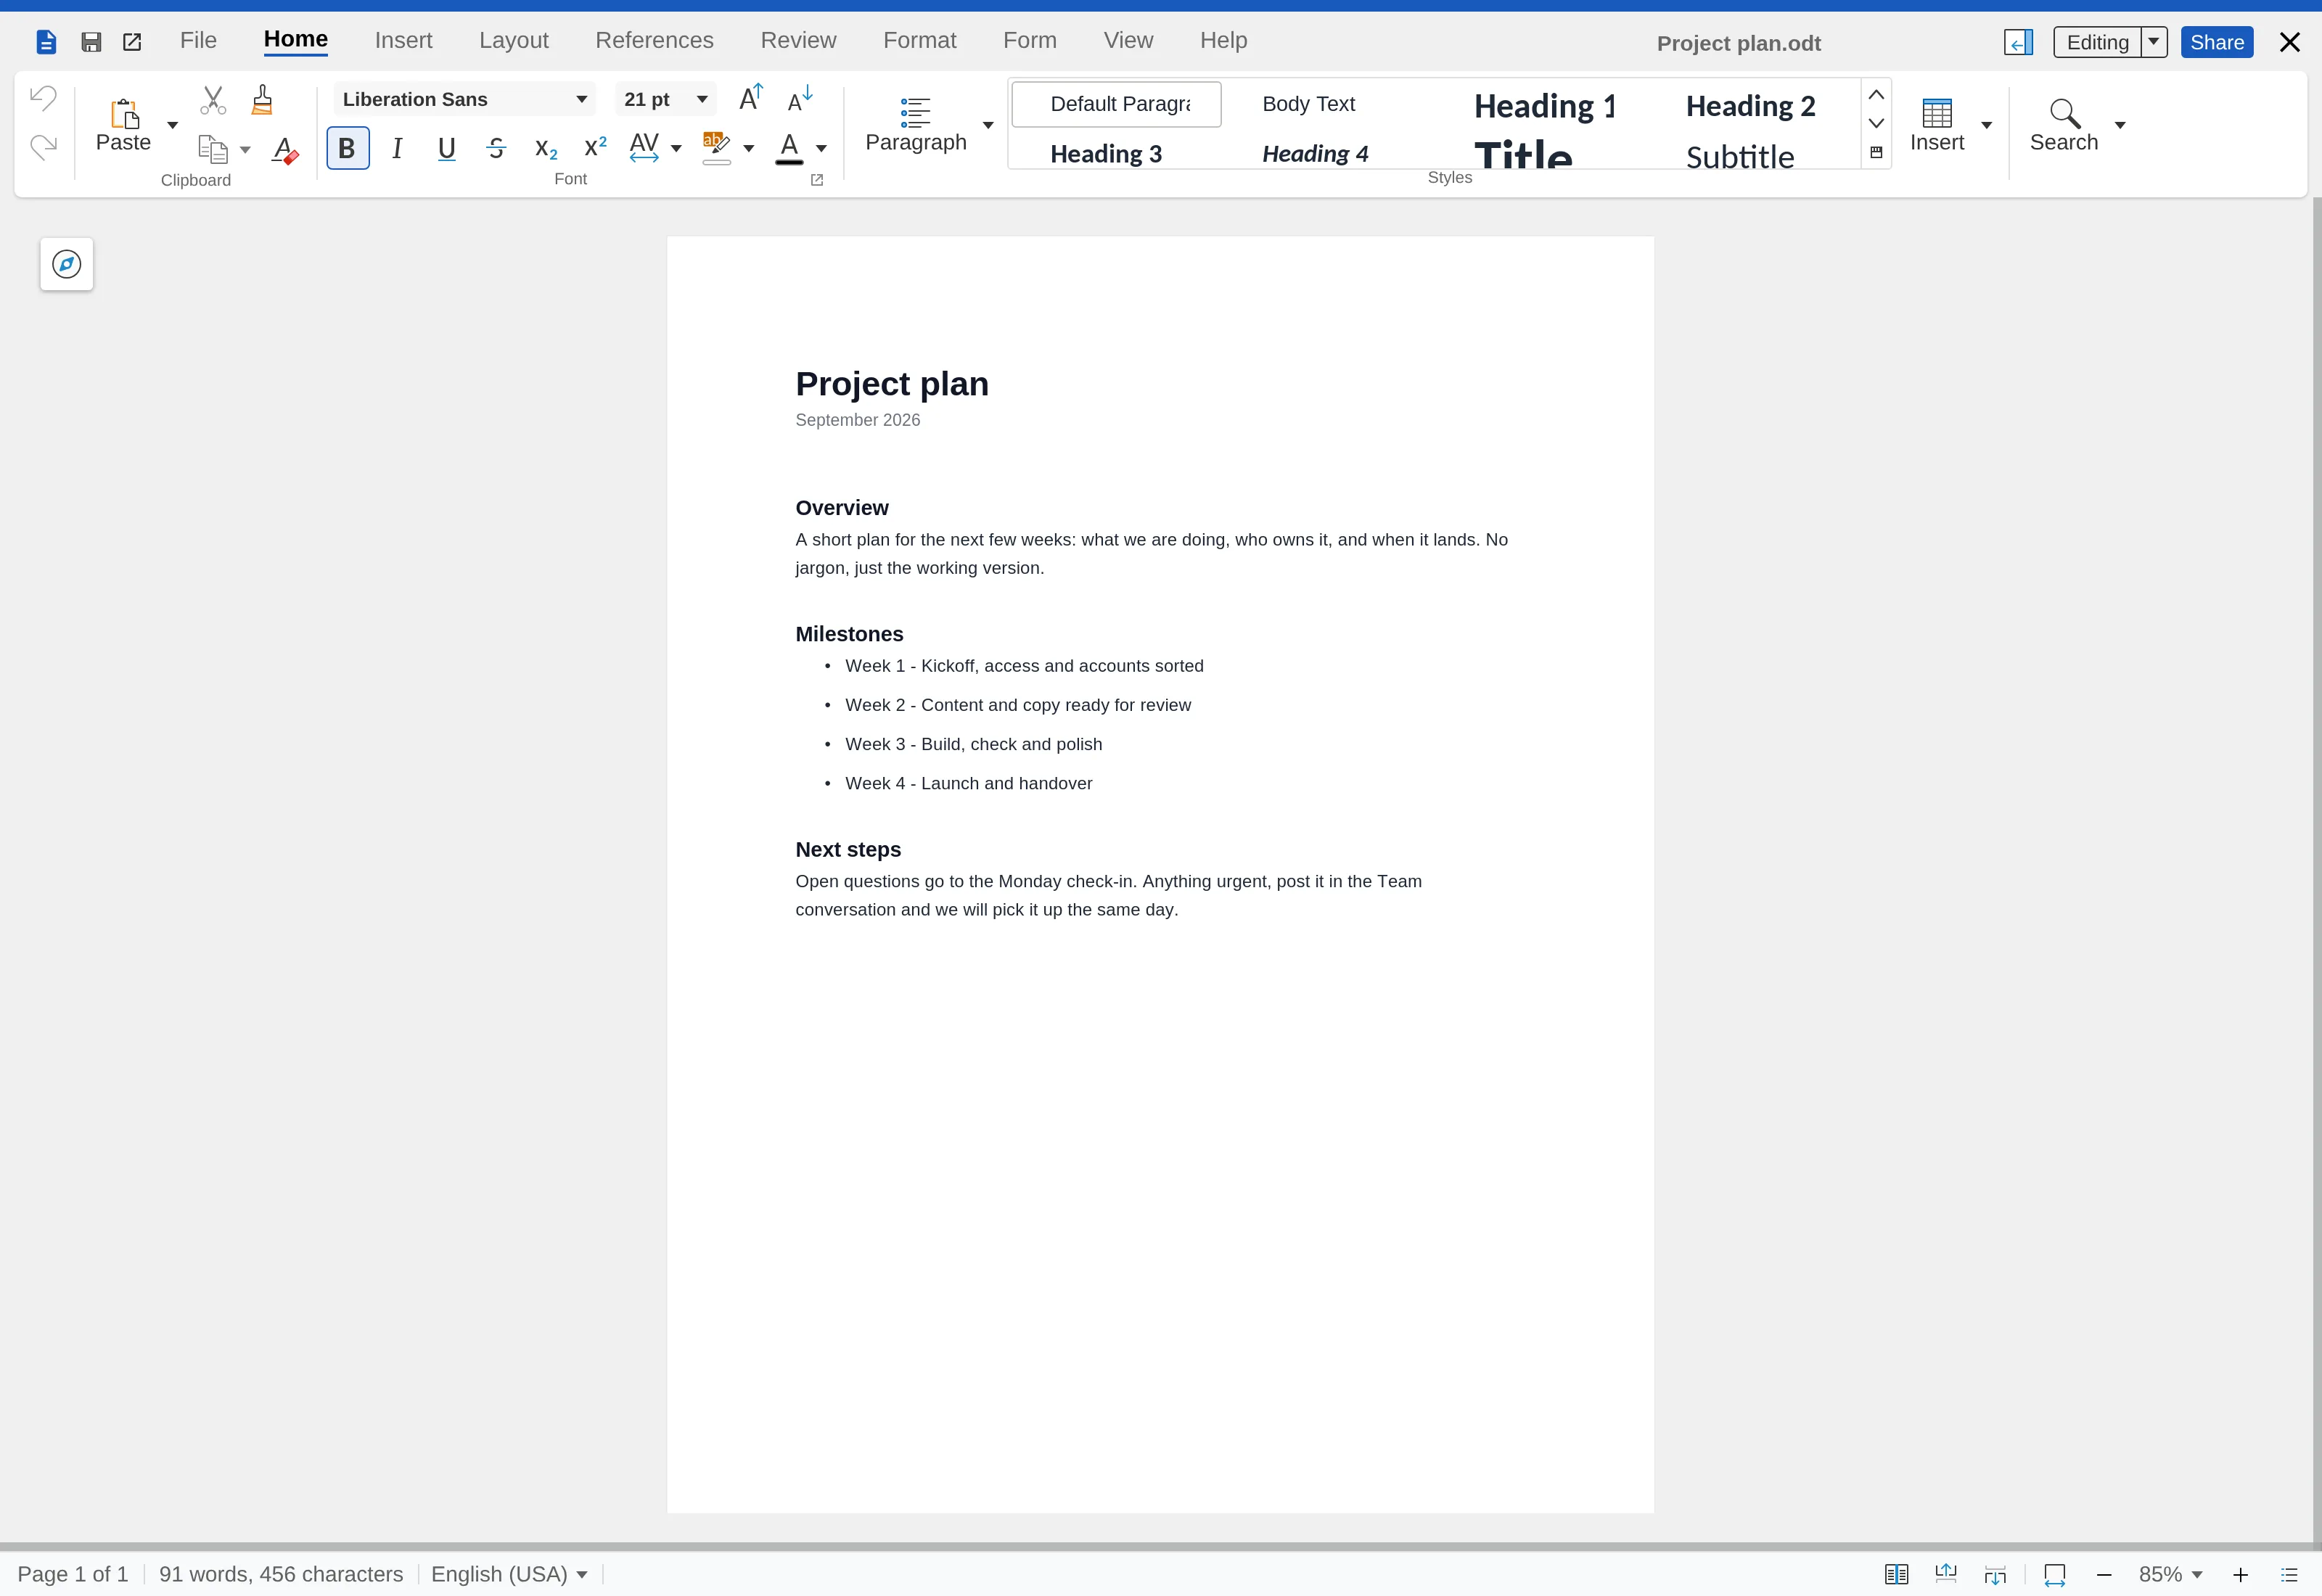Viewport: 2322px width, 1596px height.
Task: Open the Navigator compass button
Action: pyautogui.click(x=67, y=264)
